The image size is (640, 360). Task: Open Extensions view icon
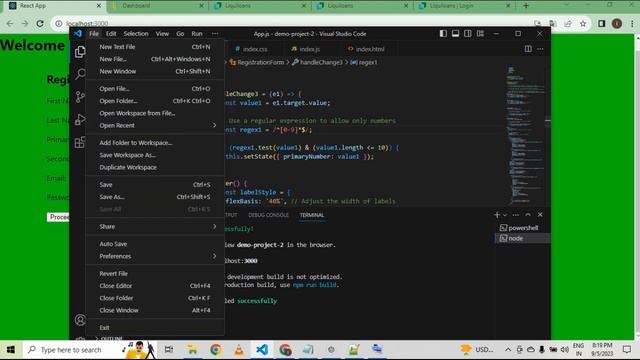pyautogui.click(x=80, y=142)
